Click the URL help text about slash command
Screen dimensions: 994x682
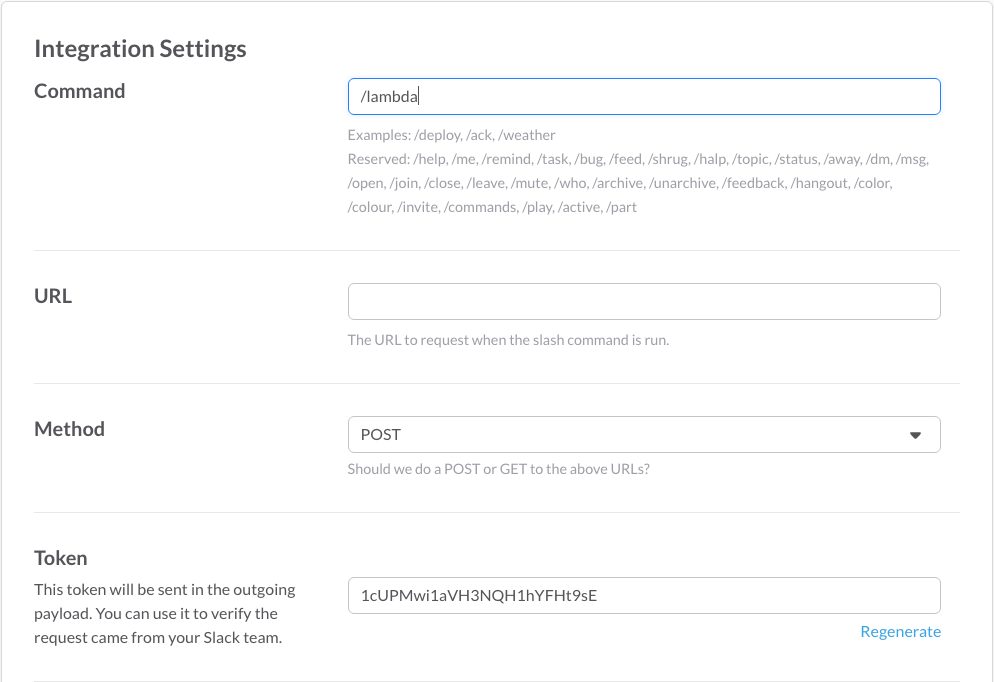tap(508, 340)
